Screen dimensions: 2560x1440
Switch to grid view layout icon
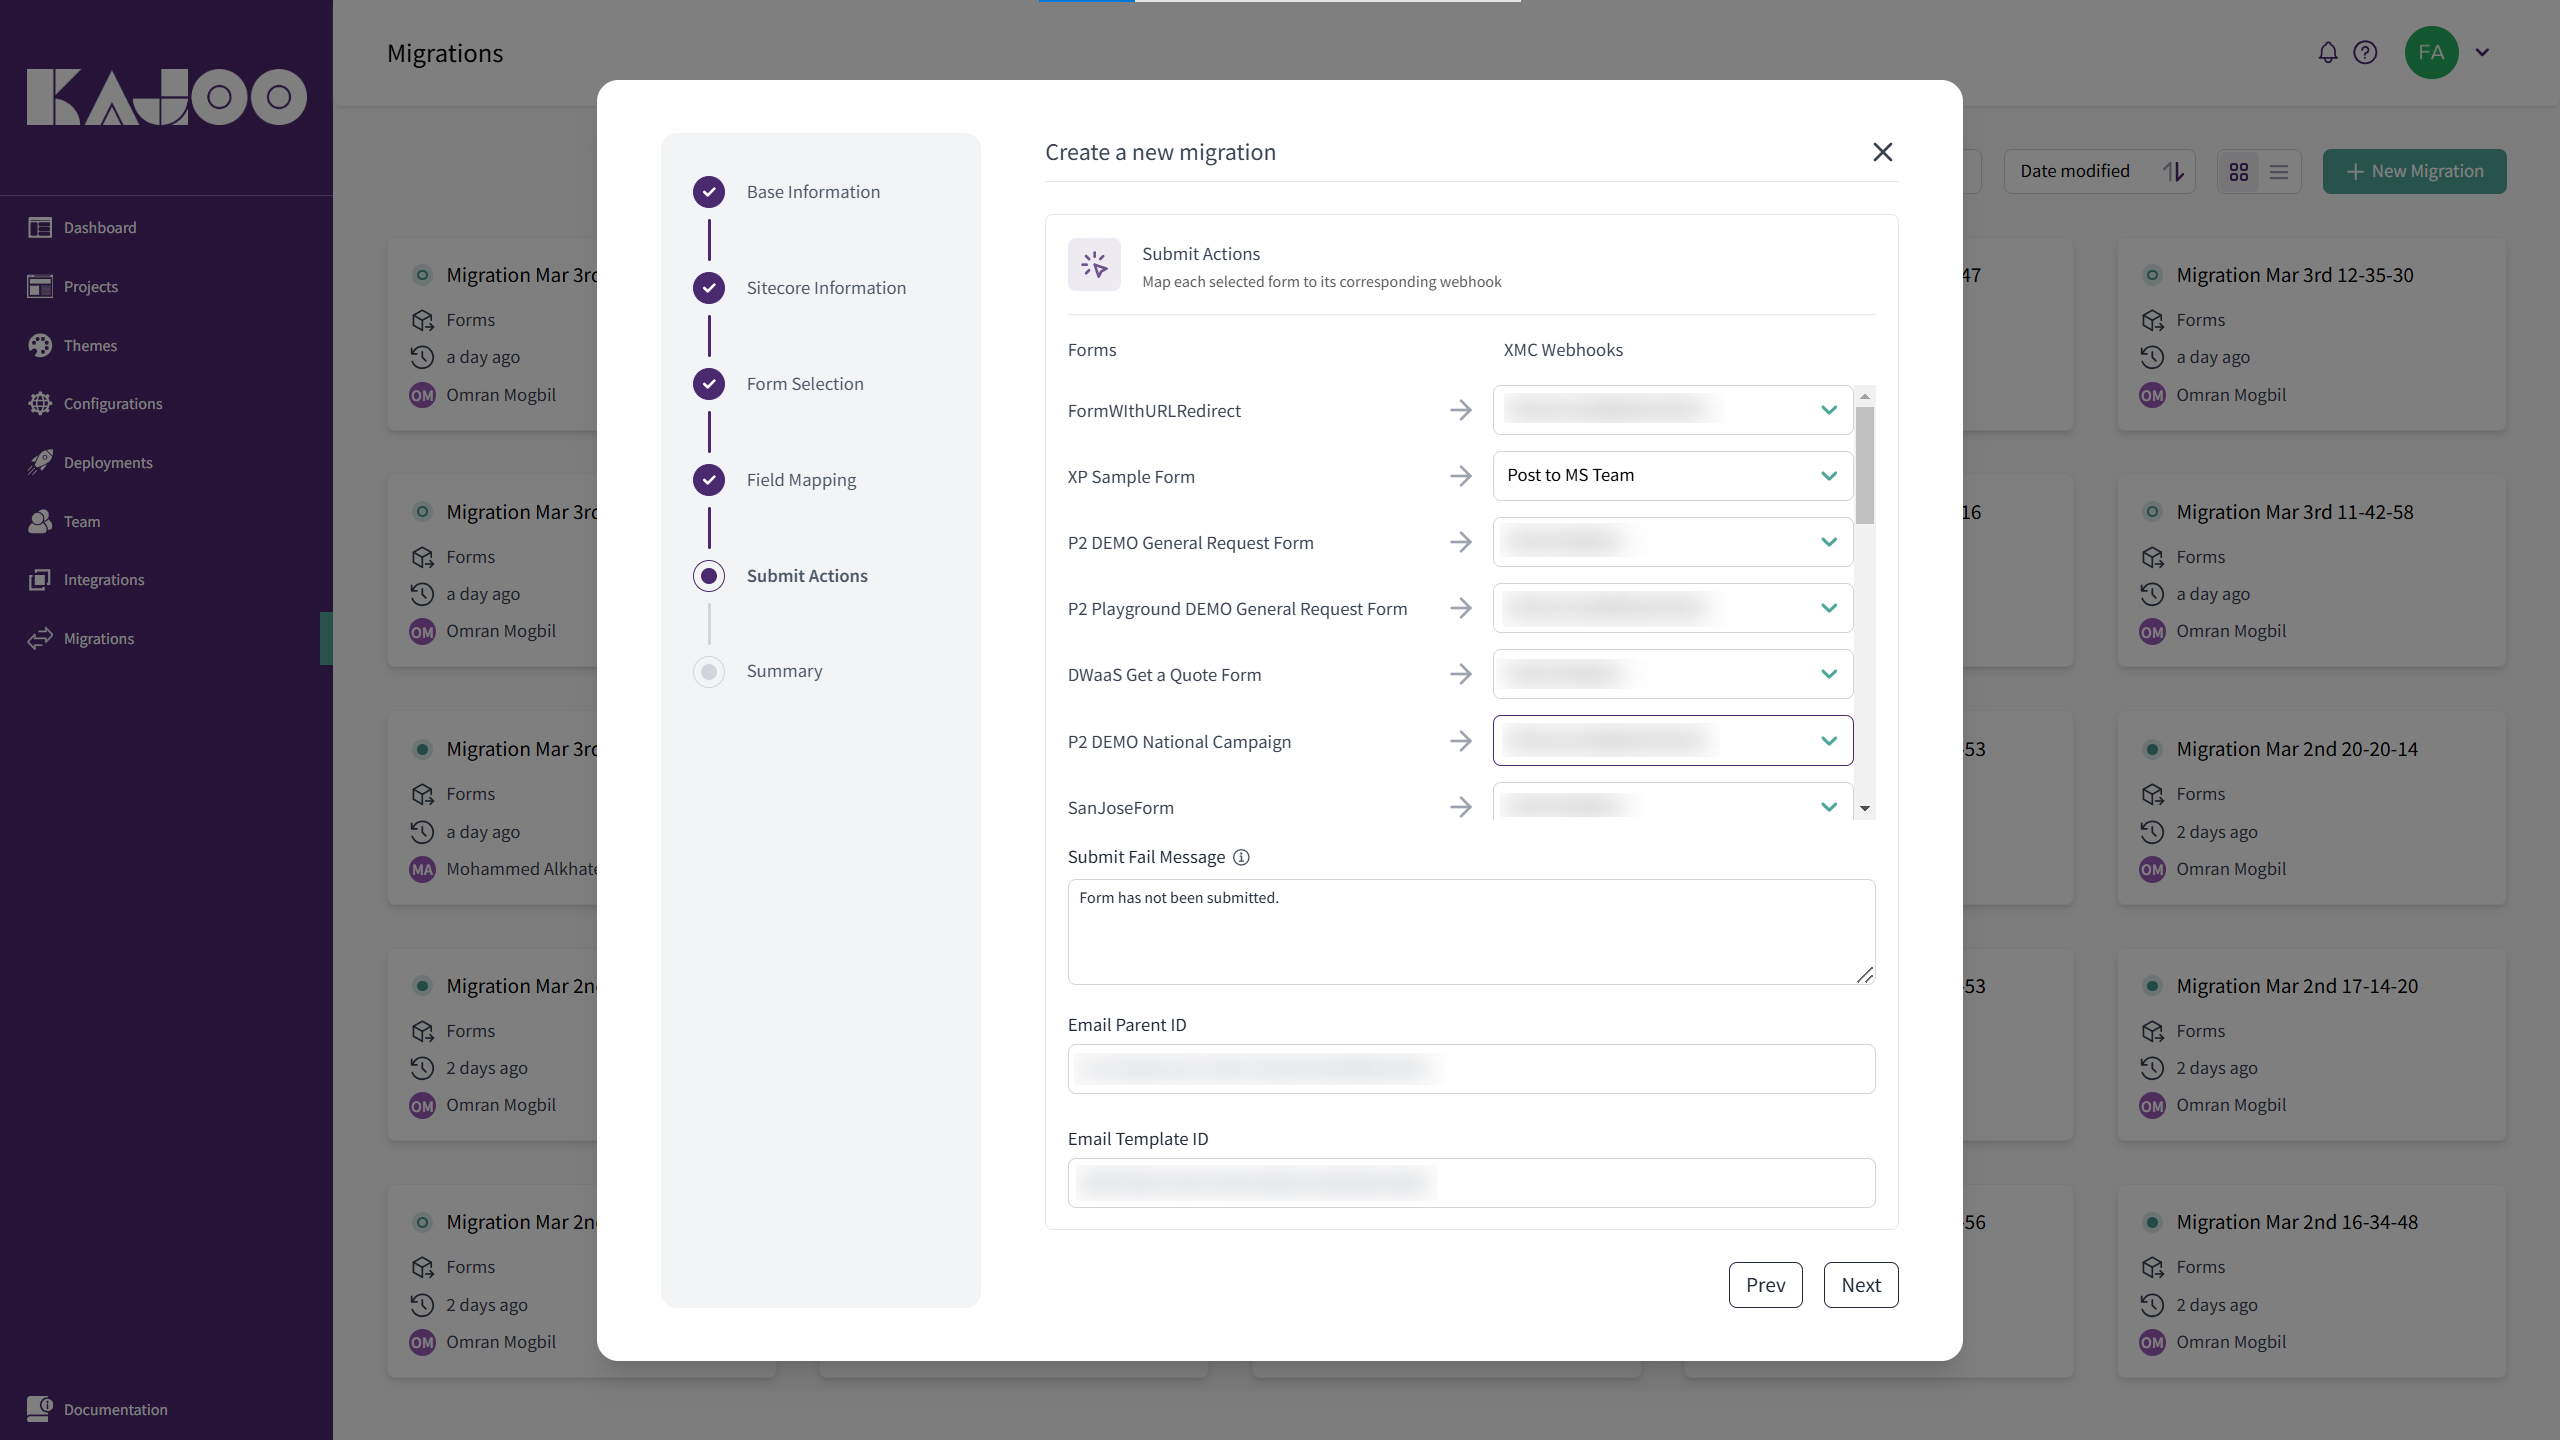click(2239, 172)
